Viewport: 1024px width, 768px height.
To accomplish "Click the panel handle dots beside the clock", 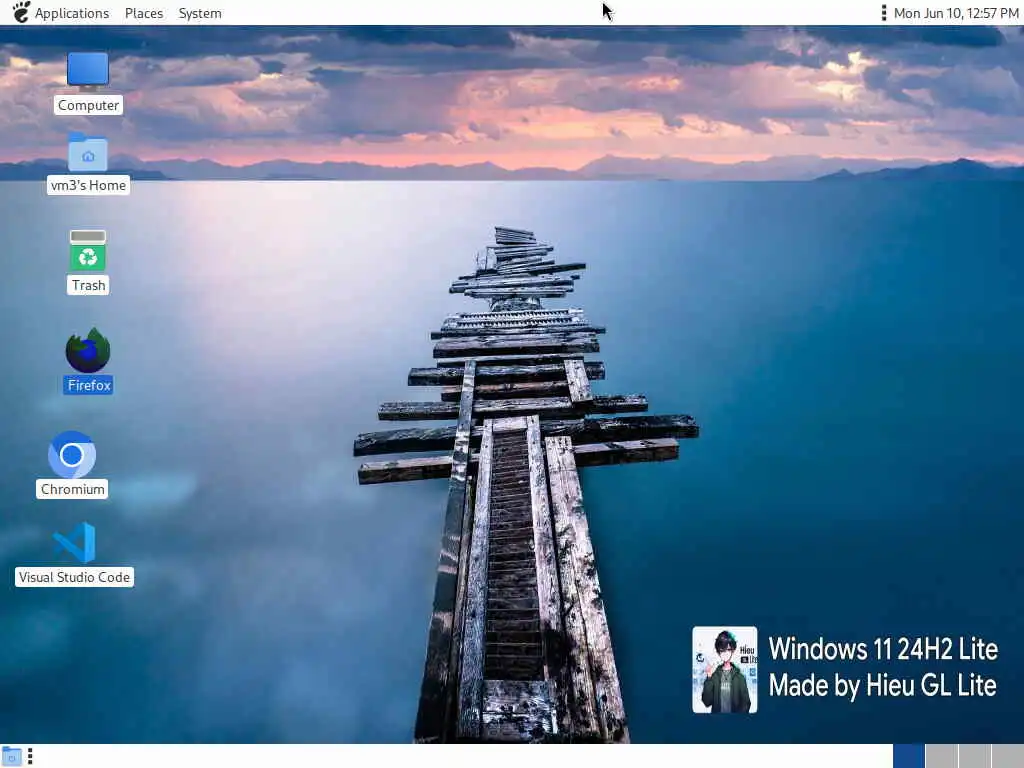I will (x=884, y=13).
